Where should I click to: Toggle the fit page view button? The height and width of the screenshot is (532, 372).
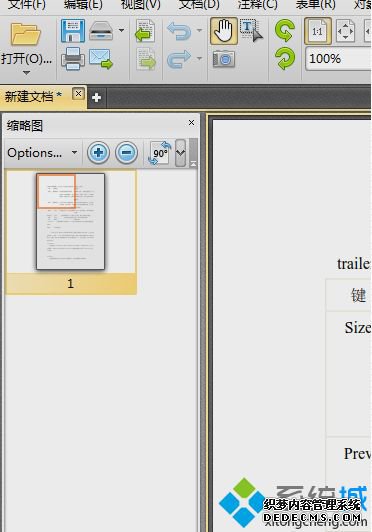tap(346, 31)
